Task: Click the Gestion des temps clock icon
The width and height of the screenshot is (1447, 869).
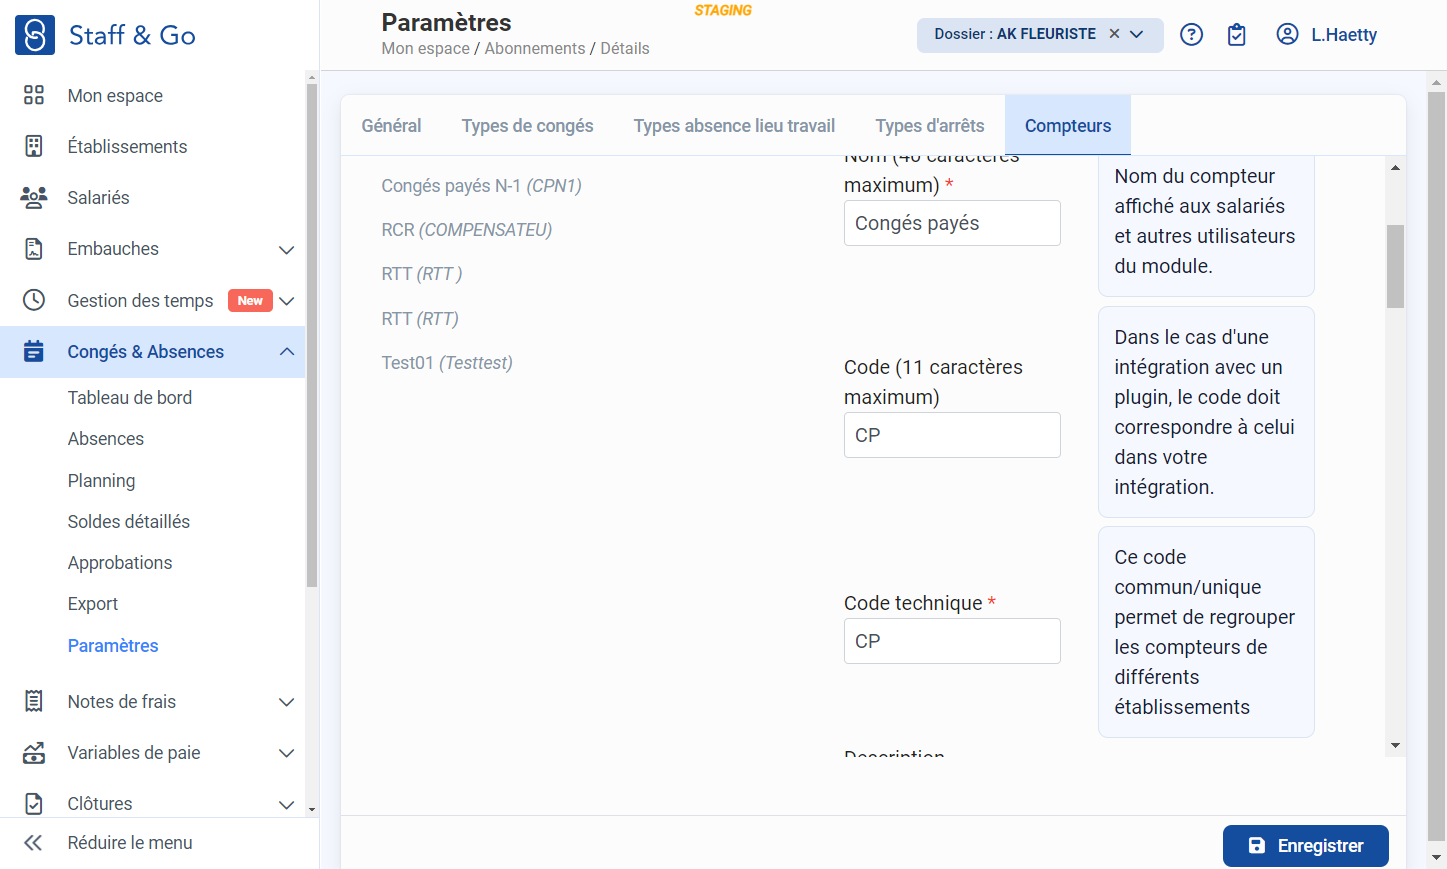Action: tap(34, 300)
